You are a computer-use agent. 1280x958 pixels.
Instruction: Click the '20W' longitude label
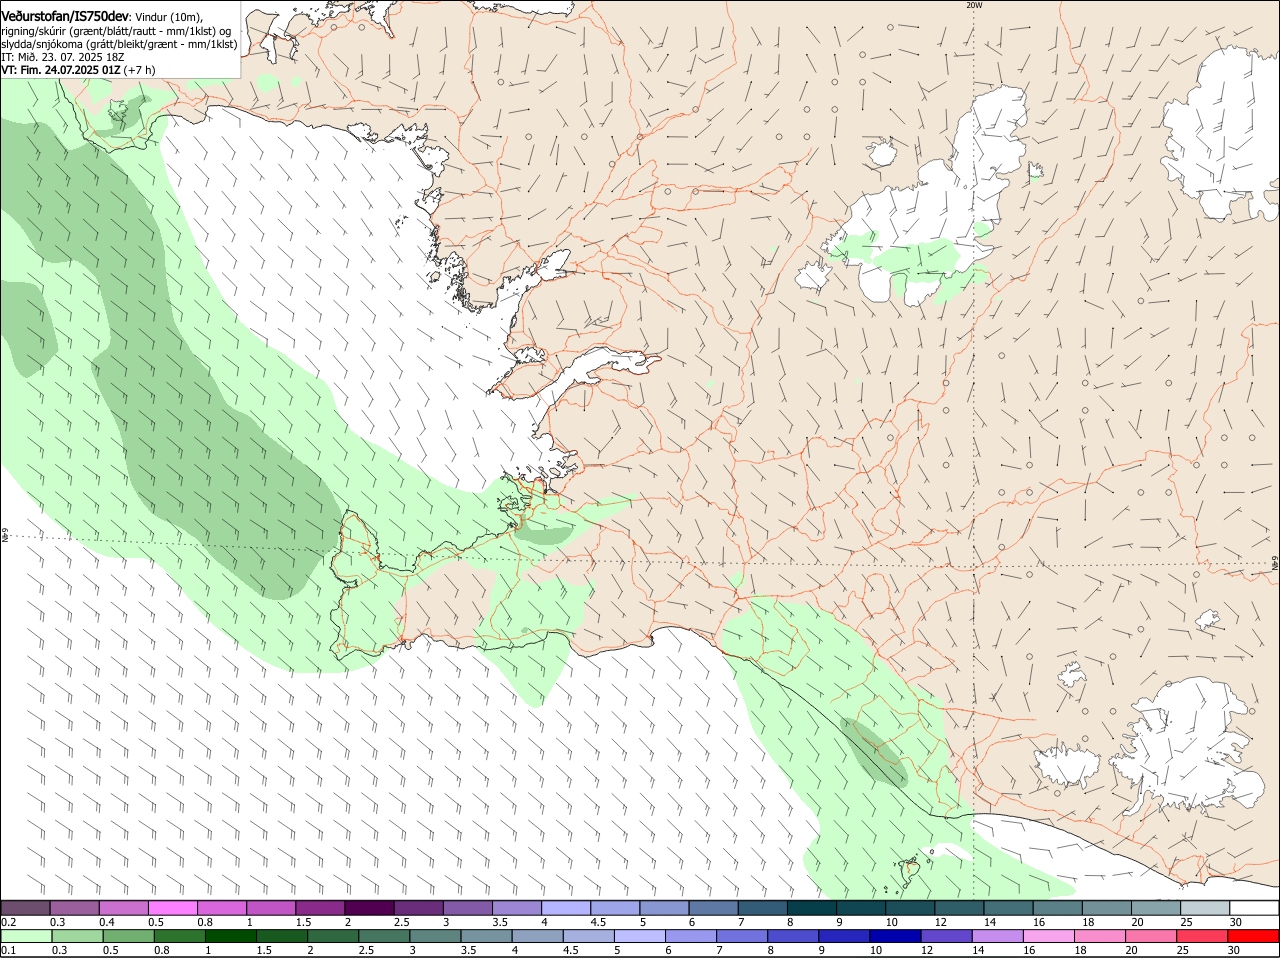(974, 5)
